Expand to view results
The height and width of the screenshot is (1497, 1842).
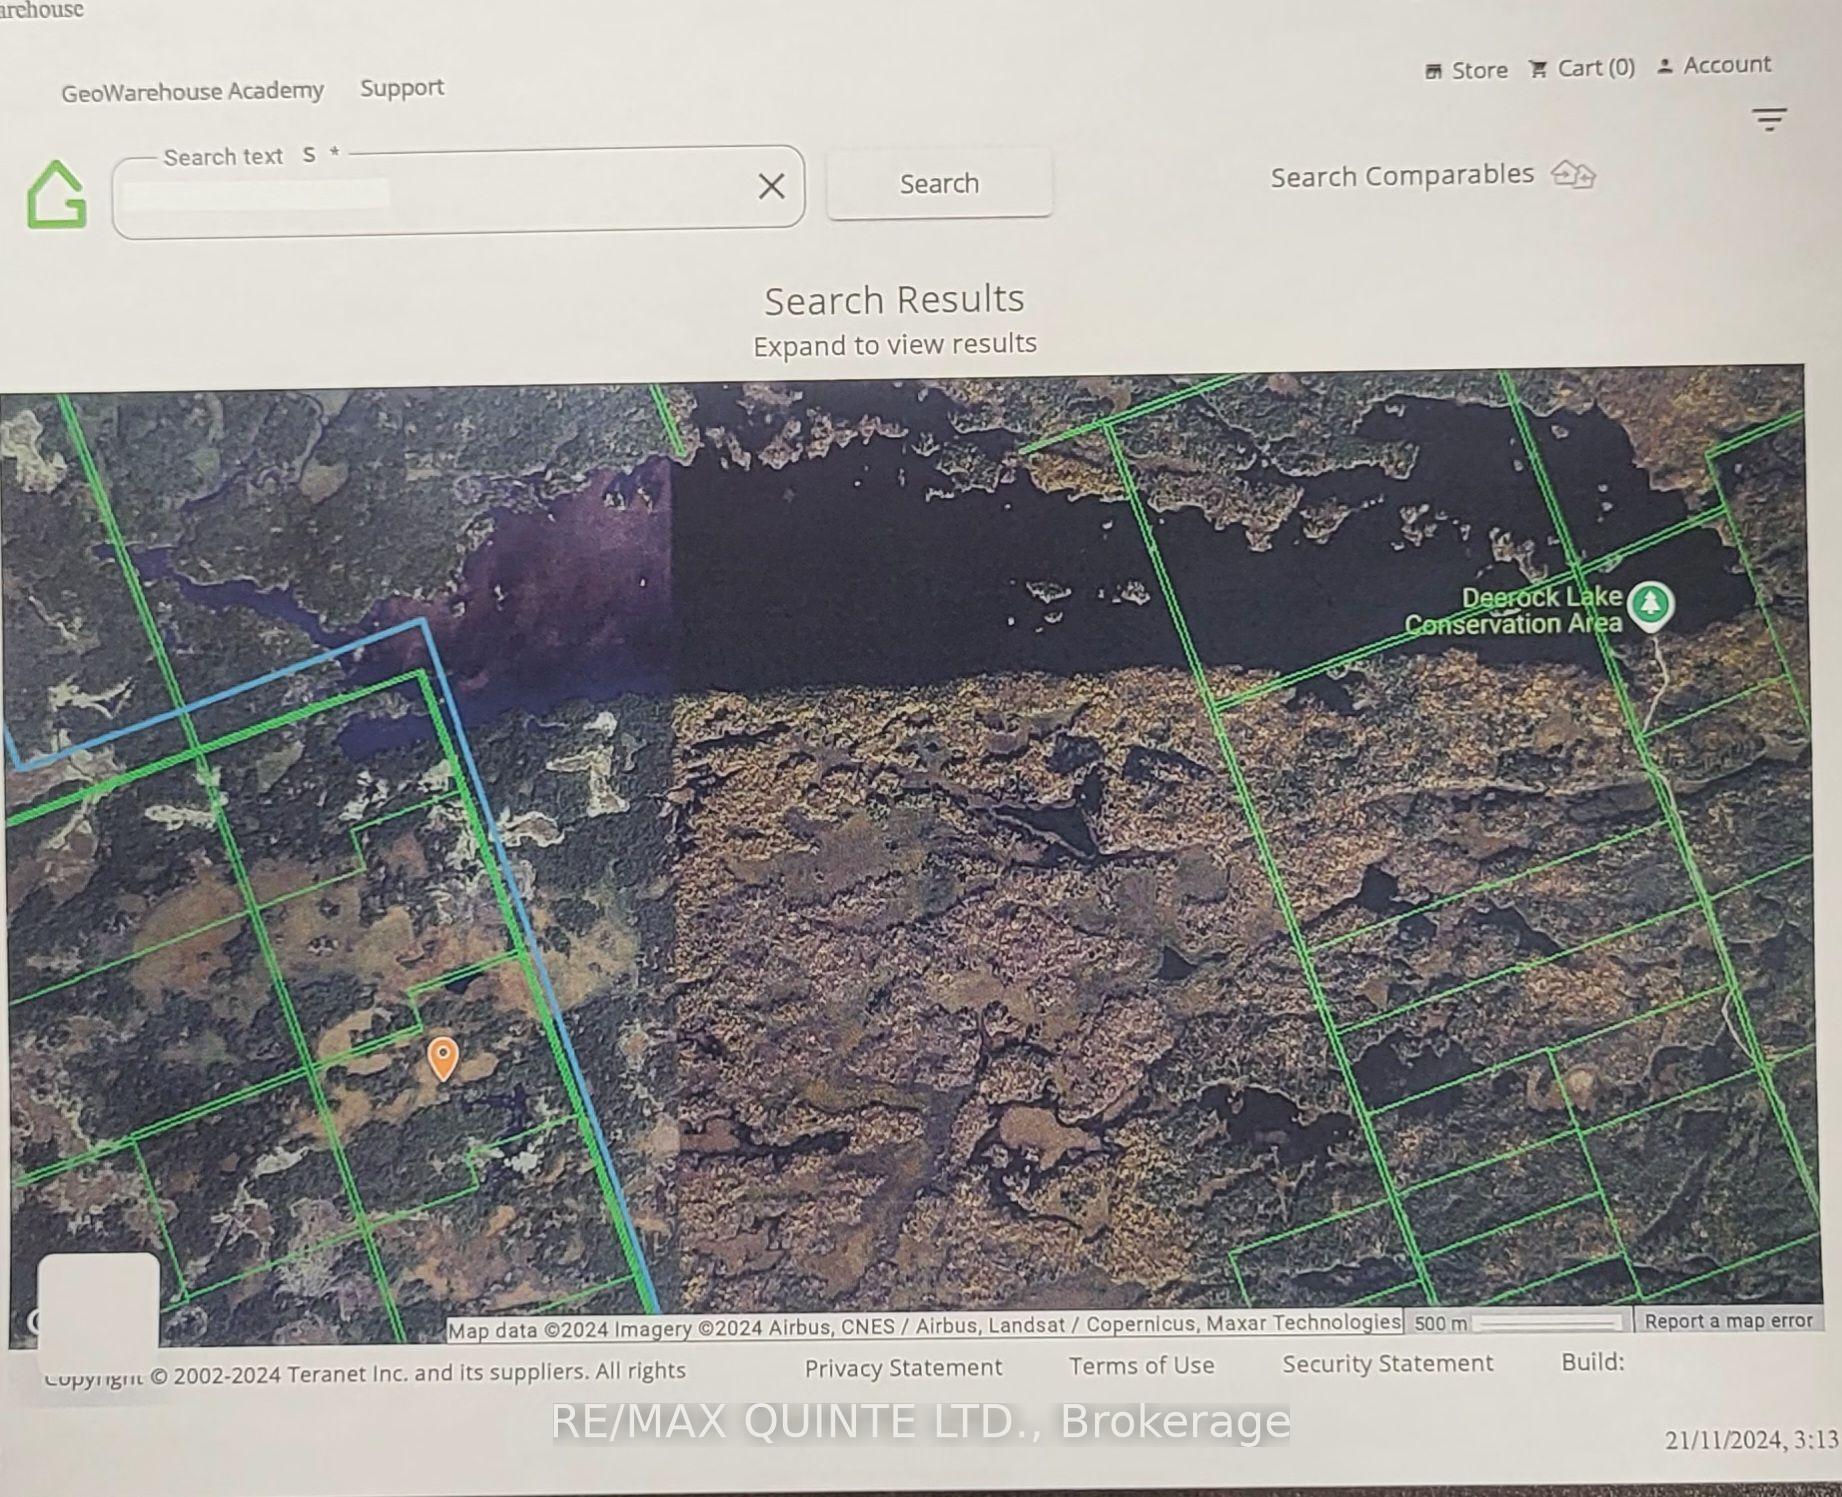point(895,344)
